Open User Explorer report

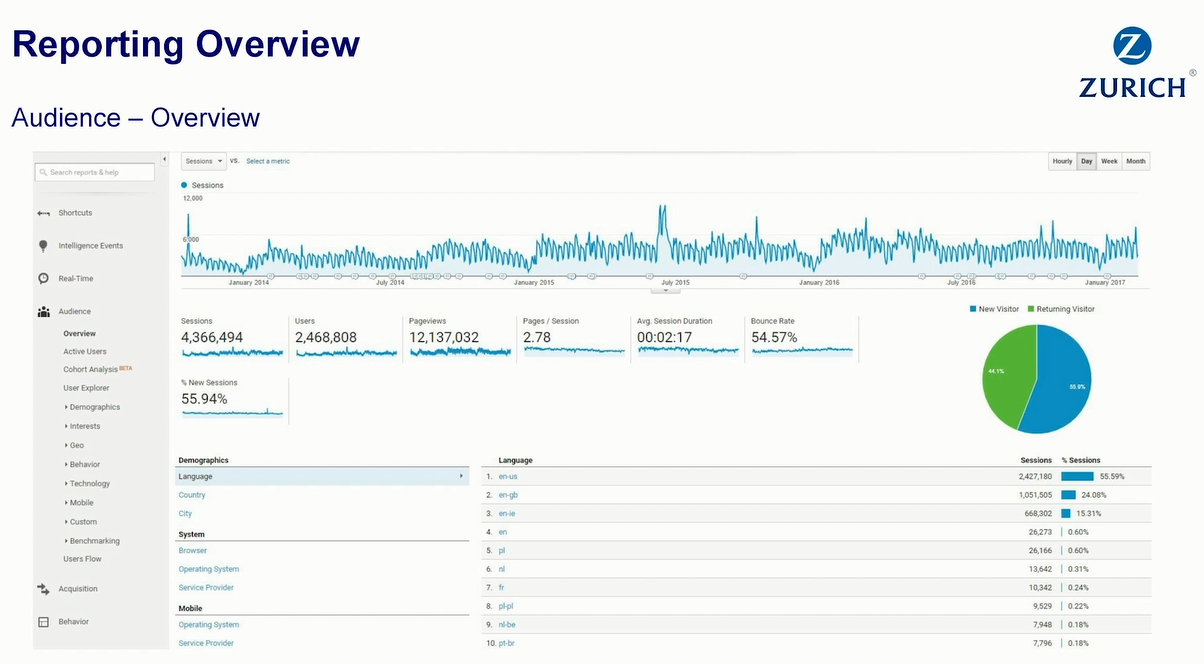[86, 388]
